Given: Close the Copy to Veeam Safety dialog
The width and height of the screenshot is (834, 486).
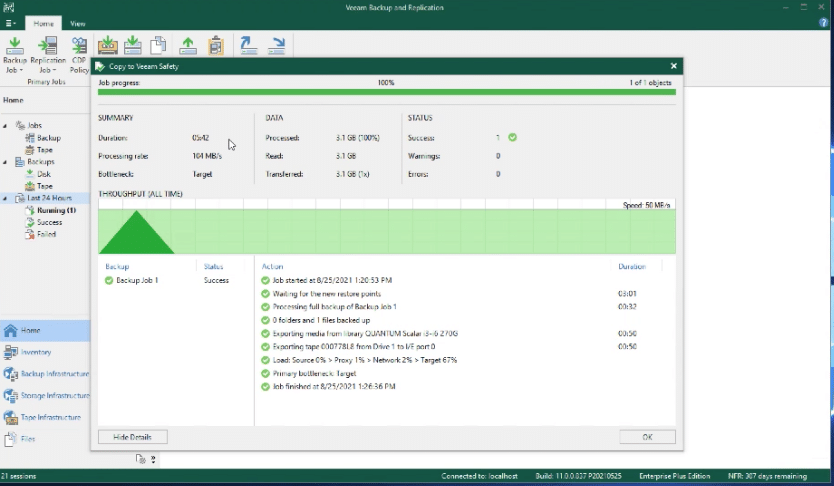Looking at the screenshot, I should (673, 66).
